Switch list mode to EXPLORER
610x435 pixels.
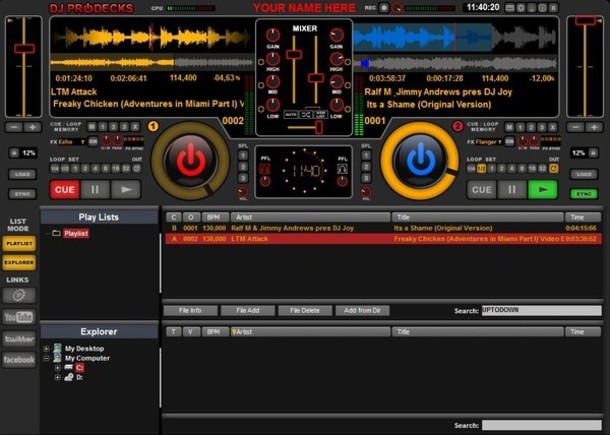19,263
